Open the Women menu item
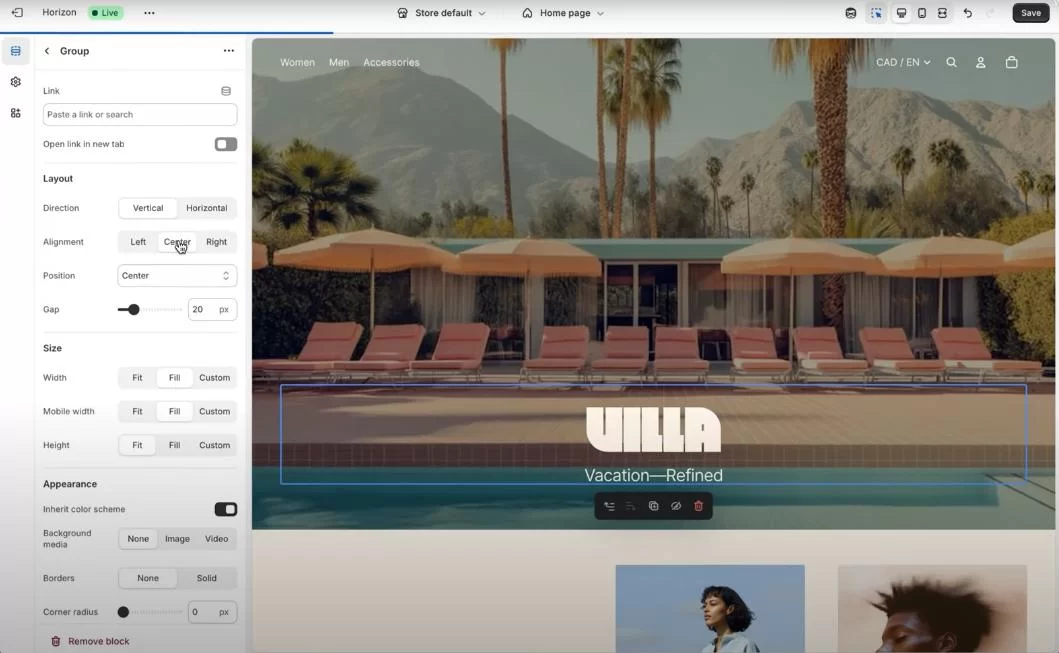This screenshot has height=653, width=1059. tap(297, 62)
